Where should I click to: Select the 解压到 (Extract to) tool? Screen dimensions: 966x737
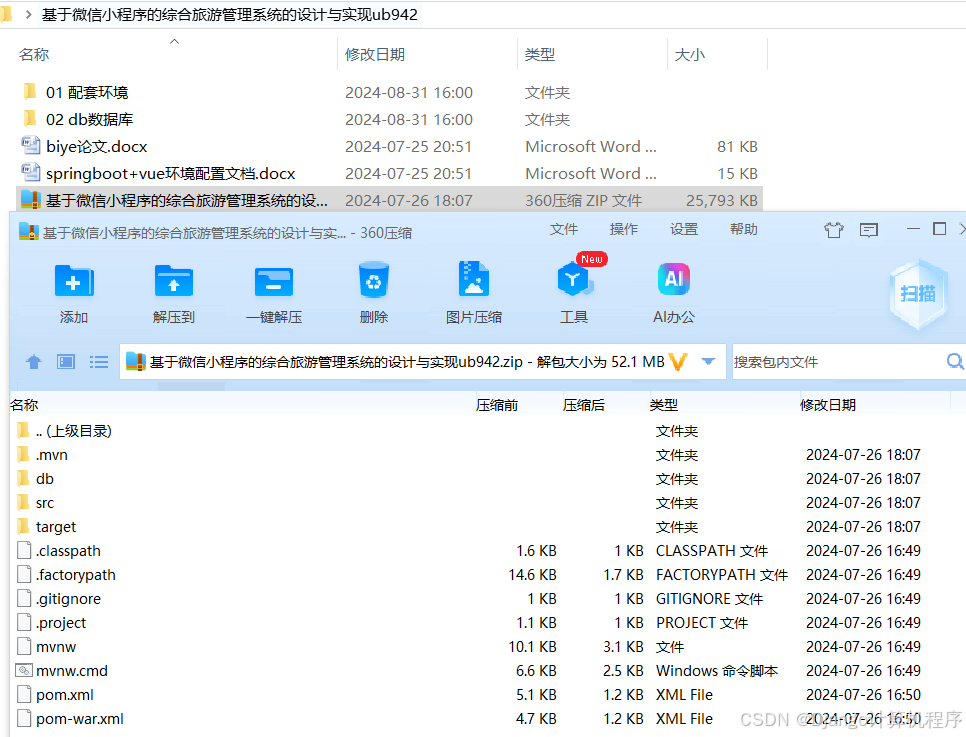pyautogui.click(x=173, y=292)
